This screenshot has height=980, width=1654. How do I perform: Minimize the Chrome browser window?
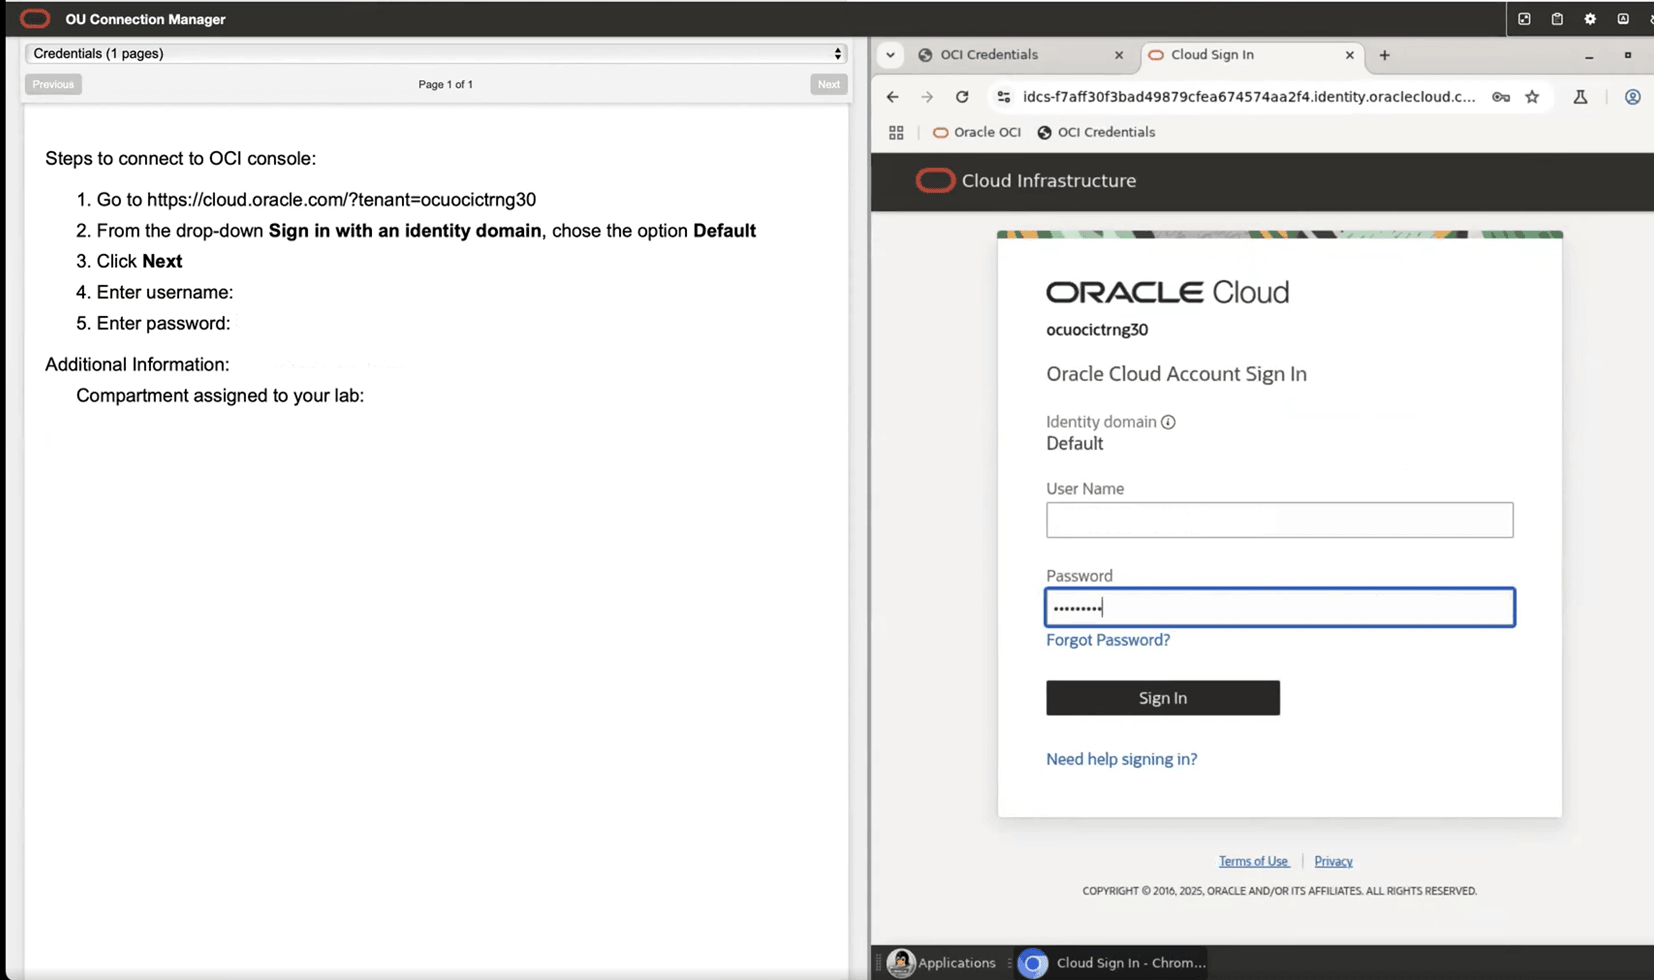click(x=1589, y=56)
